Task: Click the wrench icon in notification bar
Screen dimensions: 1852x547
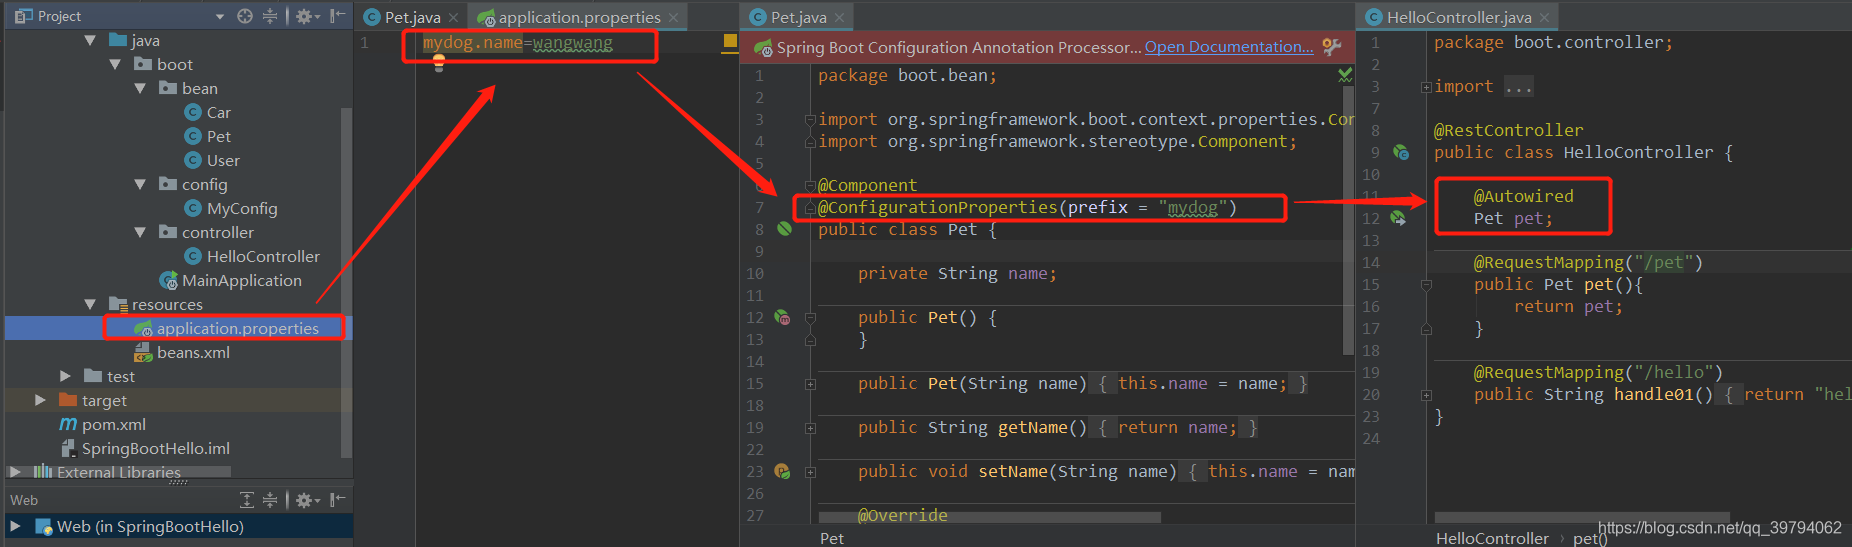Action: [1331, 47]
